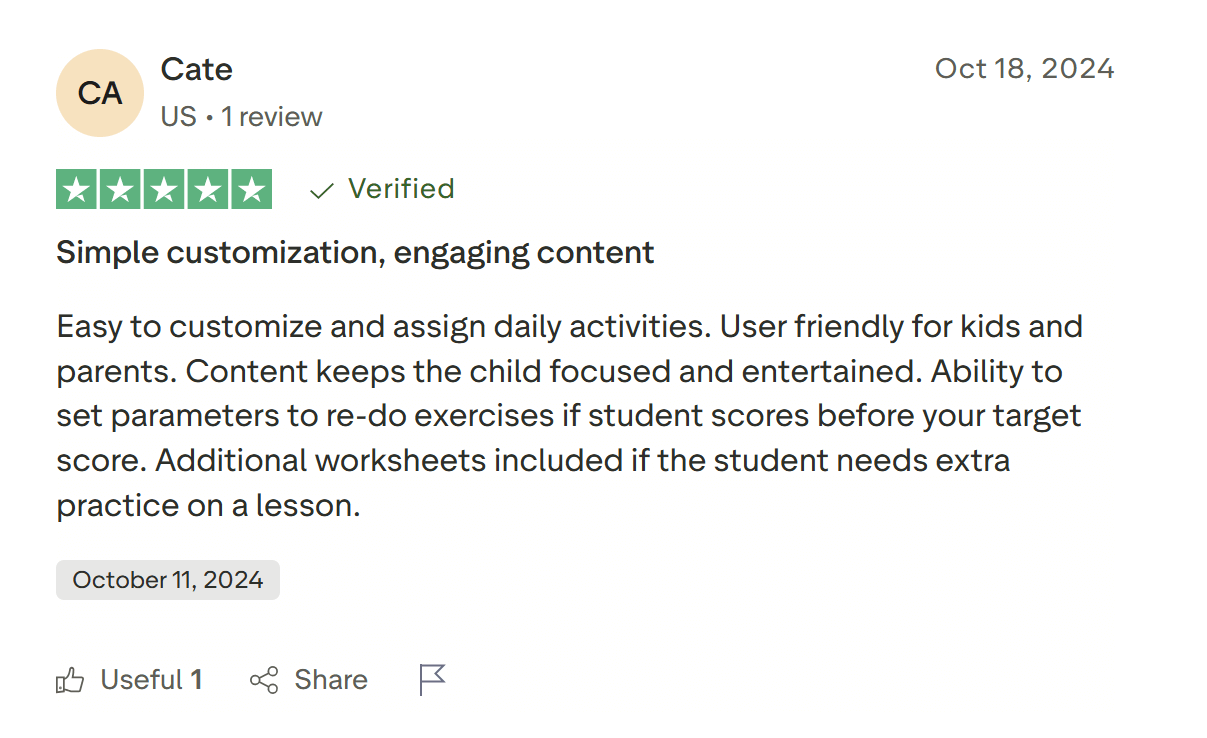Screen dimensions: 1207x738
Task: Click the Useful count number
Action: point(195,679)
